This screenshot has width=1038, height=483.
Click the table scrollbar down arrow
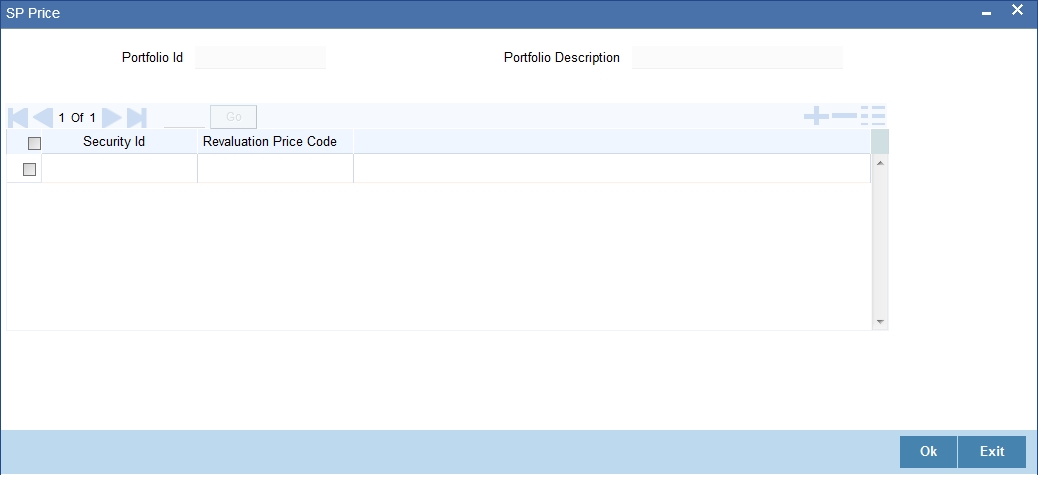[x=880, y=322]
